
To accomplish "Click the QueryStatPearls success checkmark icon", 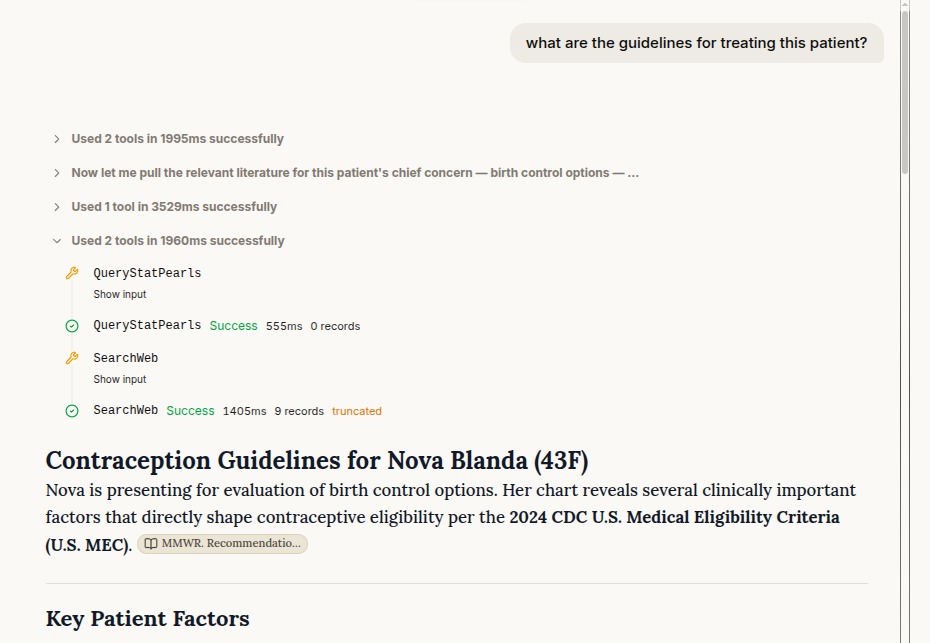I will [x=72, y=326].
